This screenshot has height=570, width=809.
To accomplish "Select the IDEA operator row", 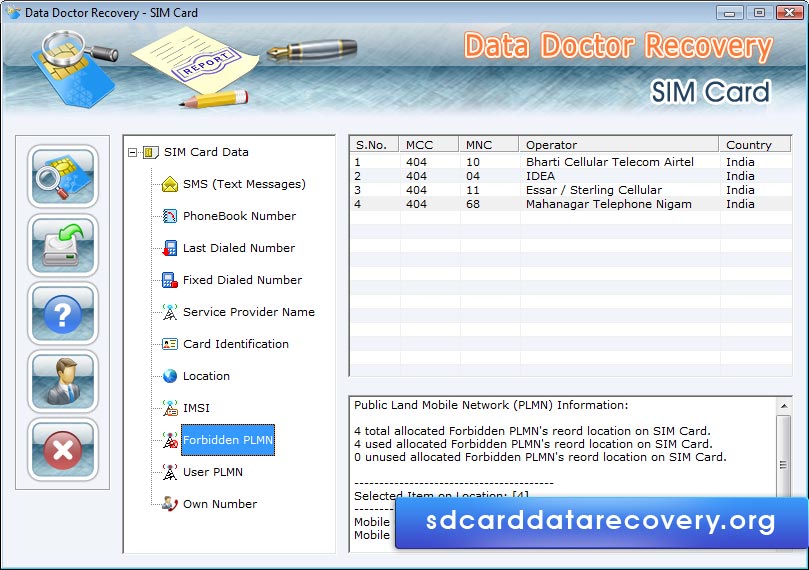I will point(571,176).
